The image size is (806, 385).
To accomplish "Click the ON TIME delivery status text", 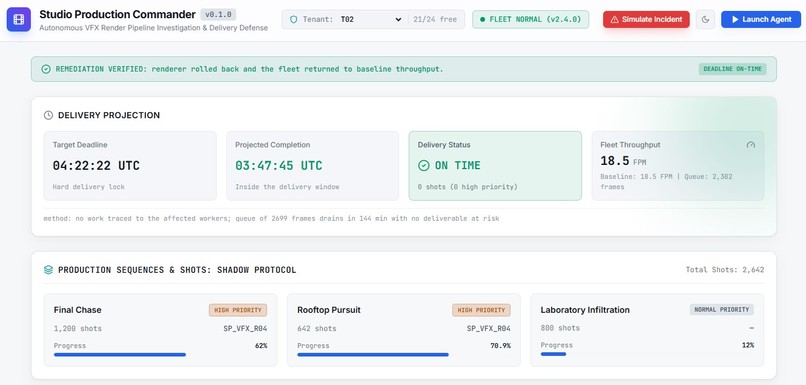I will coord(457,166).
